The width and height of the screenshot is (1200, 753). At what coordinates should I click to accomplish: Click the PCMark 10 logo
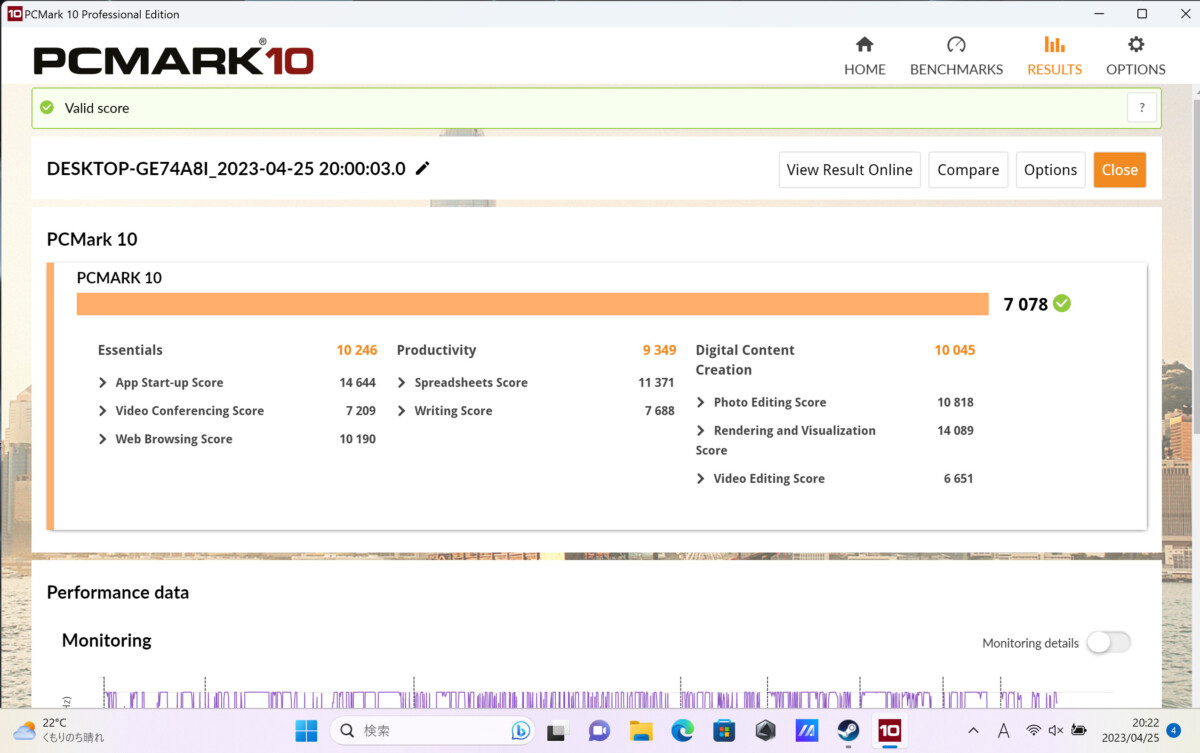(173, 57)
